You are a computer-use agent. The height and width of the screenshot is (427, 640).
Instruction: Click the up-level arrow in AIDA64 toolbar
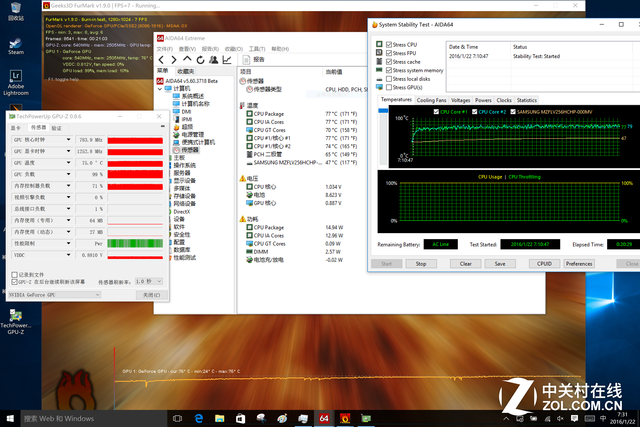pyautogui.click(x=187, y=59)
